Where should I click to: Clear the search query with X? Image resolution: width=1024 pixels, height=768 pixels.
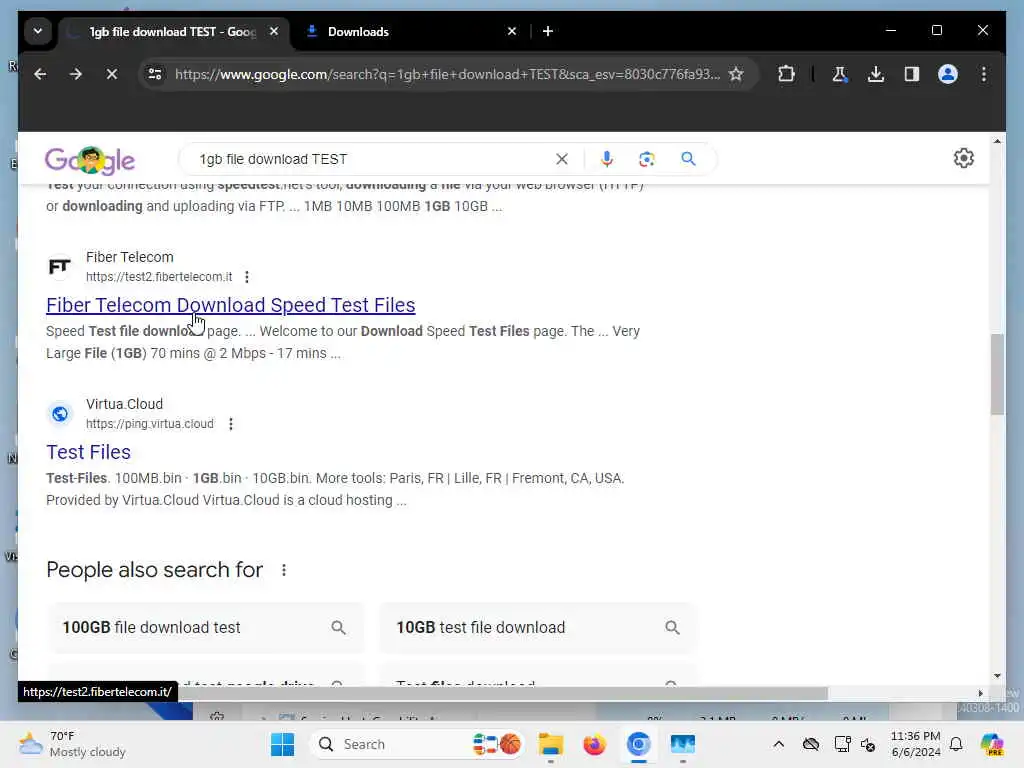point(562,159)
